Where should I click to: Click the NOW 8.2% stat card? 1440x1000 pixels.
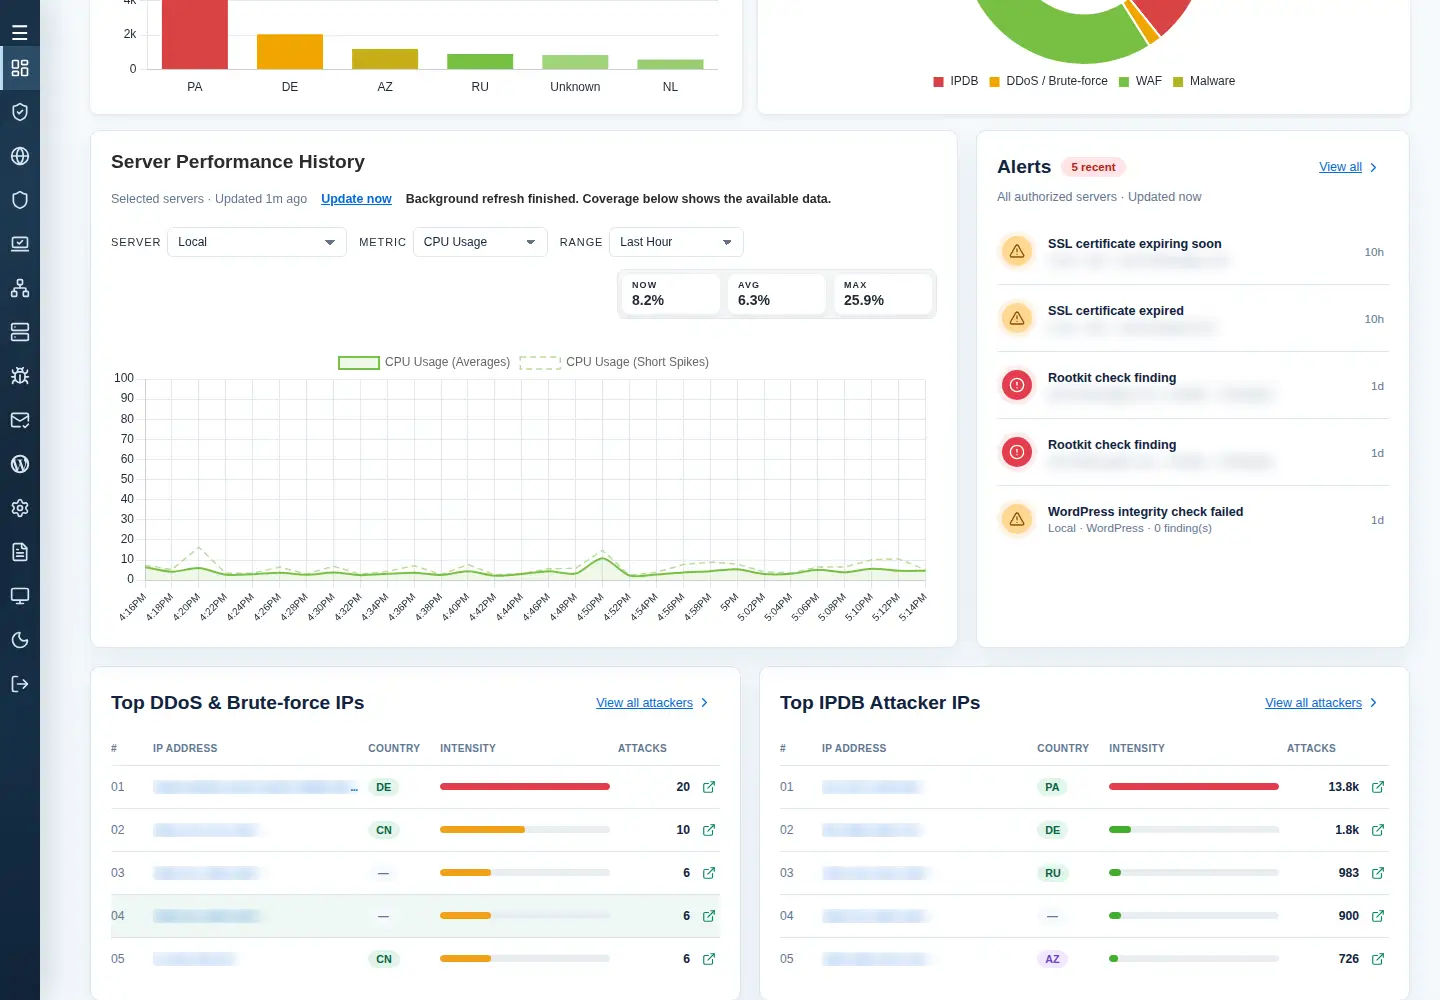tap(671, 294)
